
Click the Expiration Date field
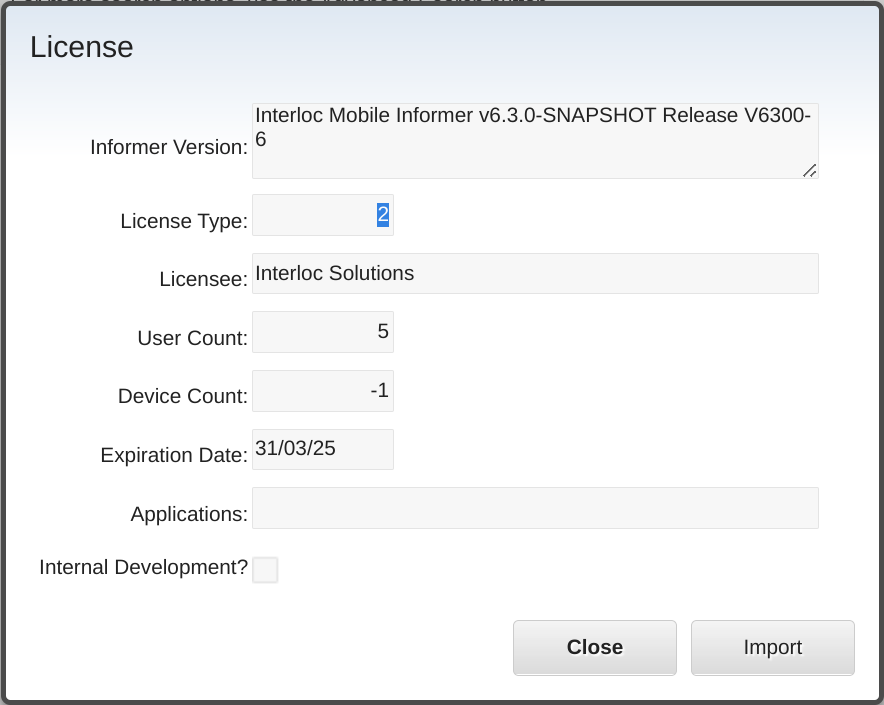click(x=322, y=450)
